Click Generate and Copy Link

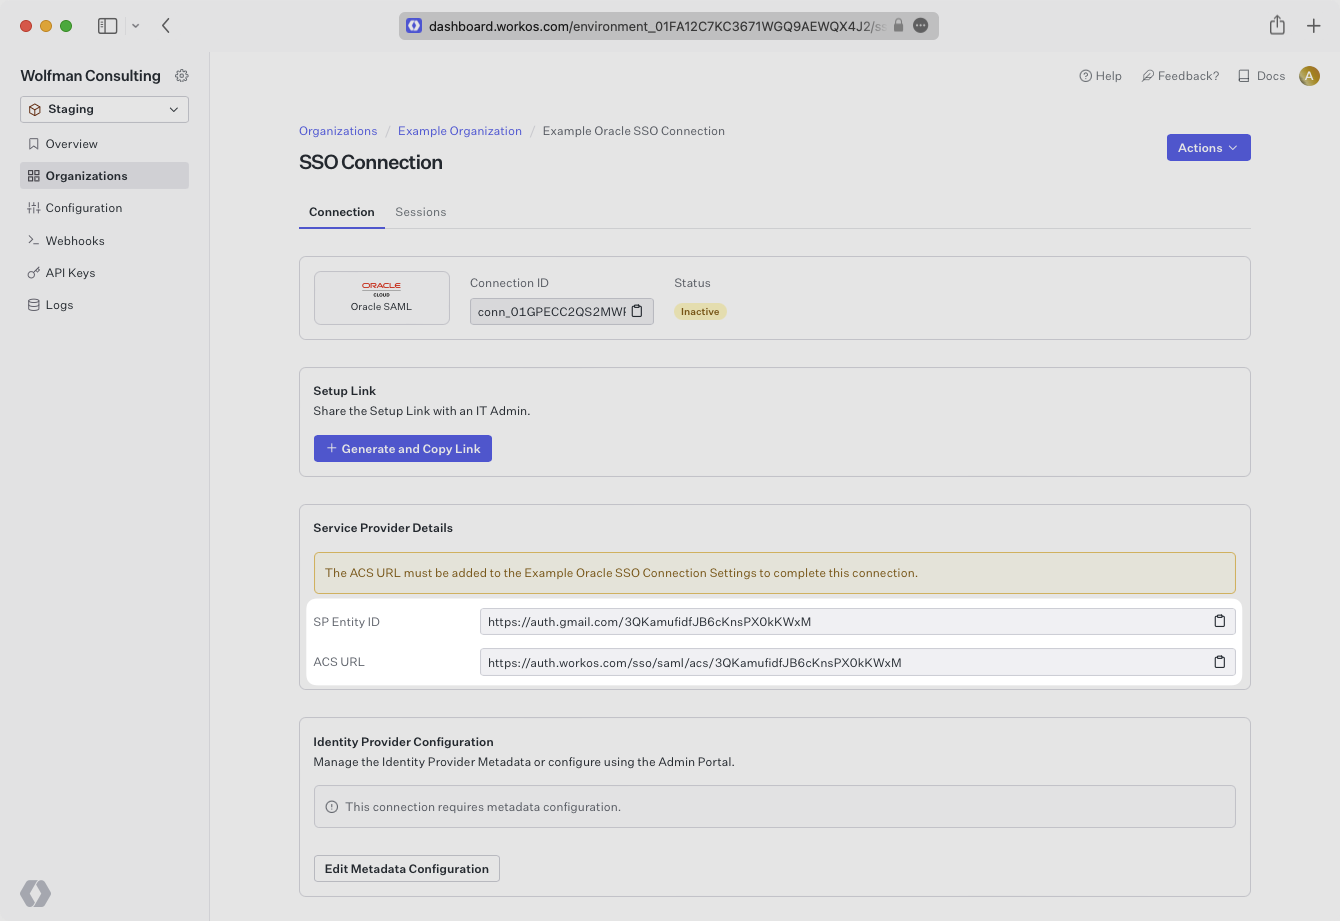[402, 448]
